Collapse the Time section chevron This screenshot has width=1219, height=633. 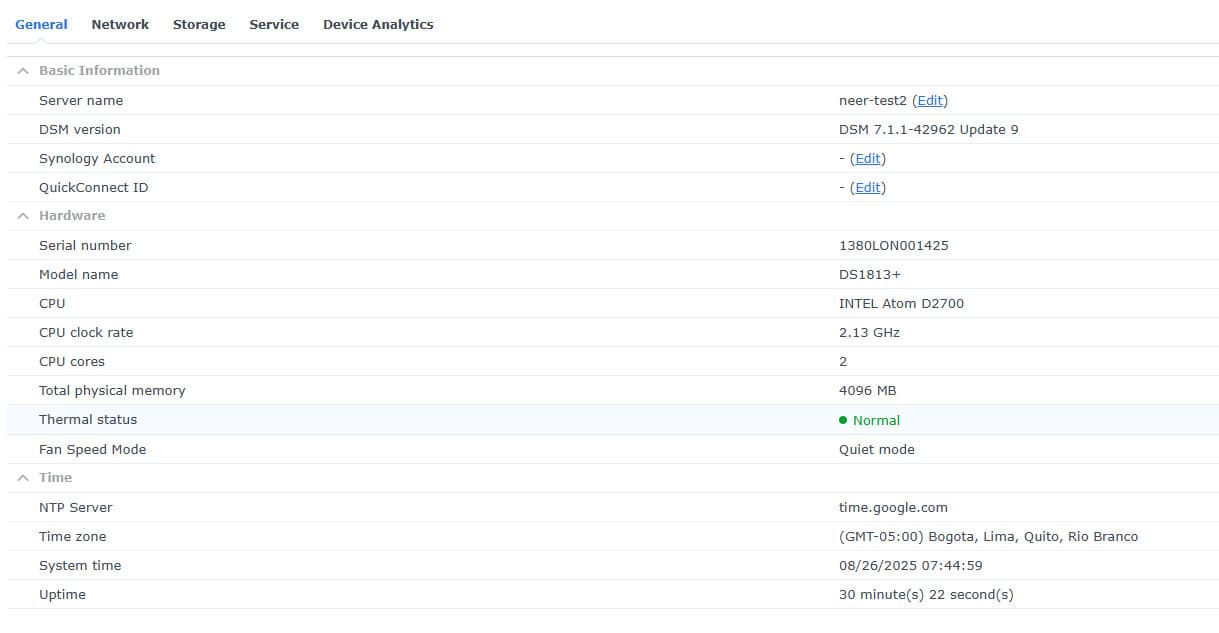[x=23, y=478]
